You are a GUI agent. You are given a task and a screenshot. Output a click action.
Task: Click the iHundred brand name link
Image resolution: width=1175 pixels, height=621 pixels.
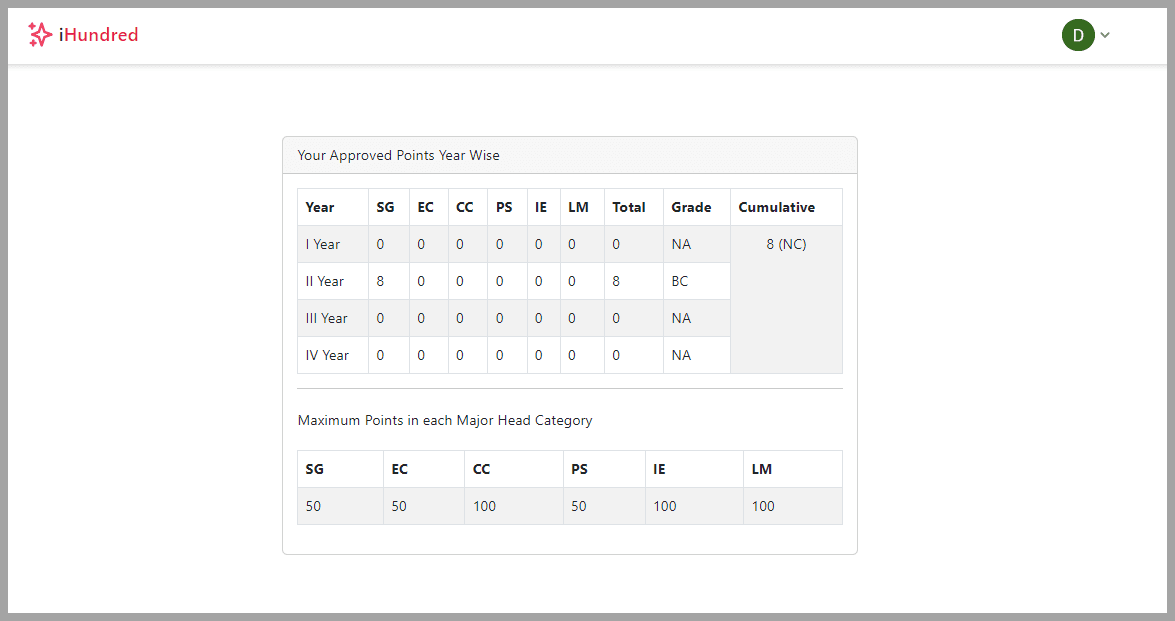98,34
